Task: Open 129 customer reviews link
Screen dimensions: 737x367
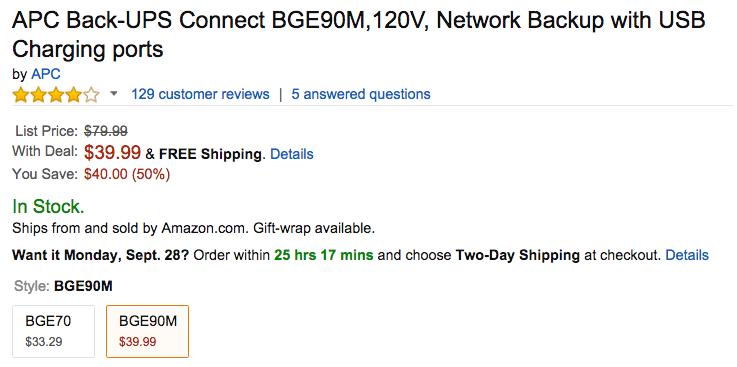Action: coord(200,94)
